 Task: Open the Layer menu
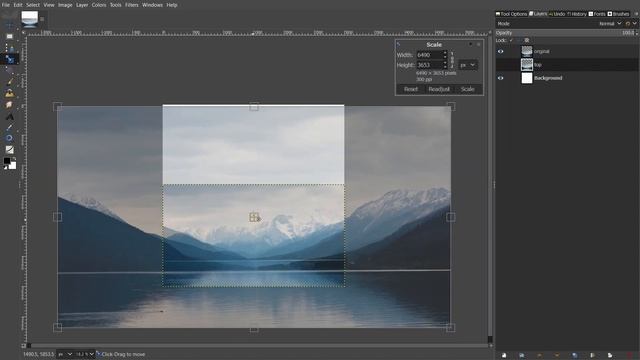pos(82,5)
